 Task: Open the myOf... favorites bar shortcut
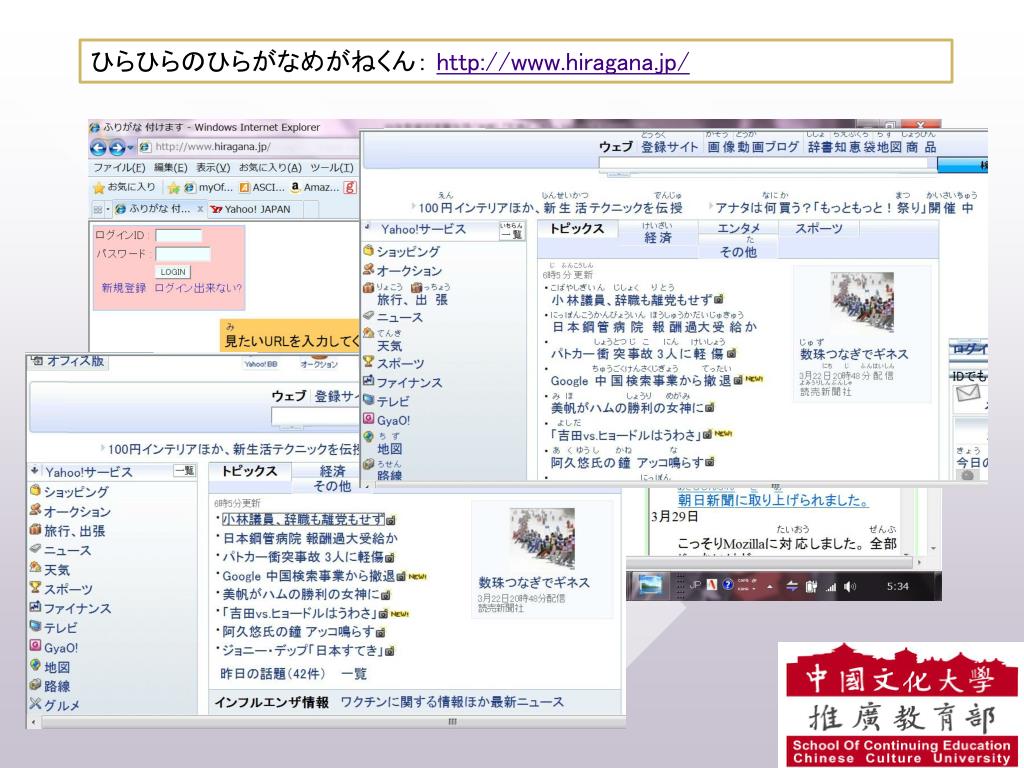(x=208, y=187)
